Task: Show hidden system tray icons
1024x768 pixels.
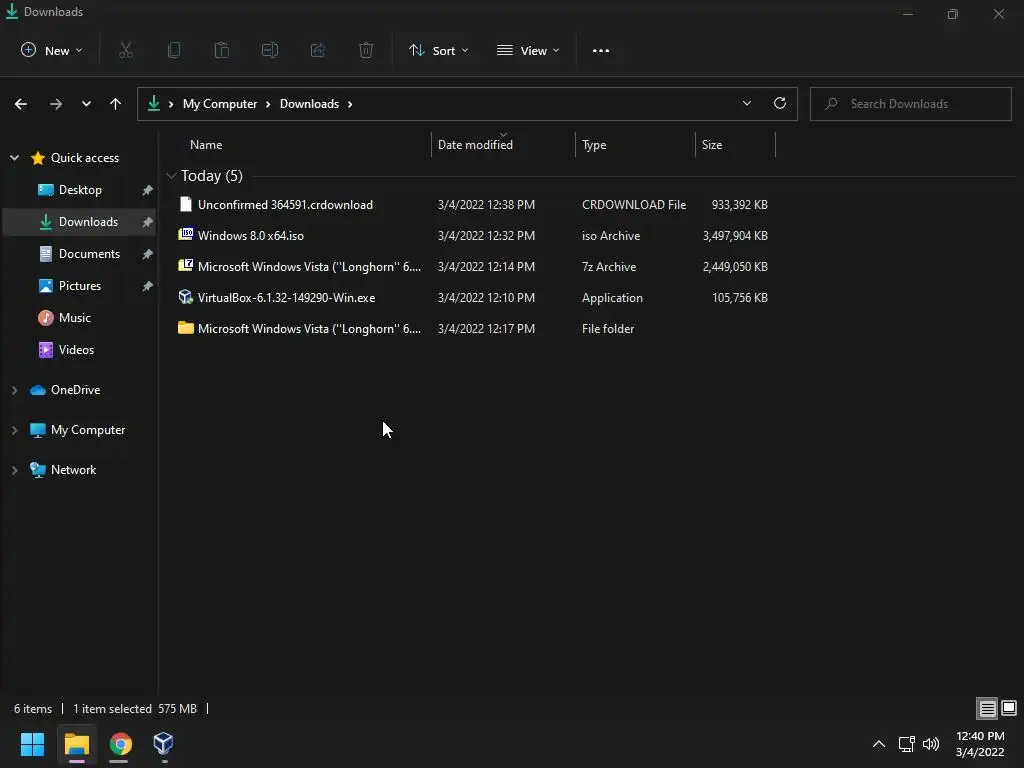Action: pos(879,744)
